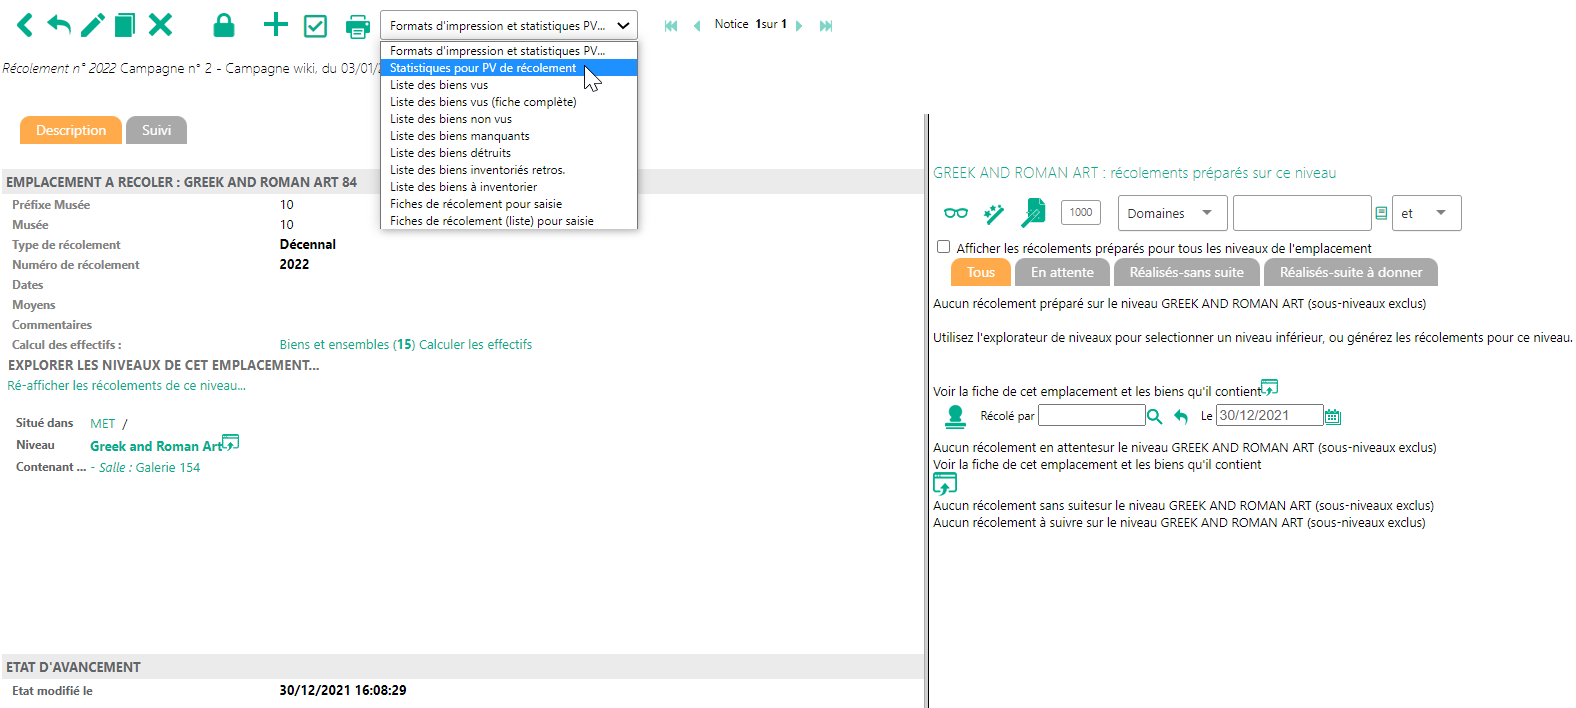
Task: Click 'Calculer les effectifs' link
Action: pos(475,344)
